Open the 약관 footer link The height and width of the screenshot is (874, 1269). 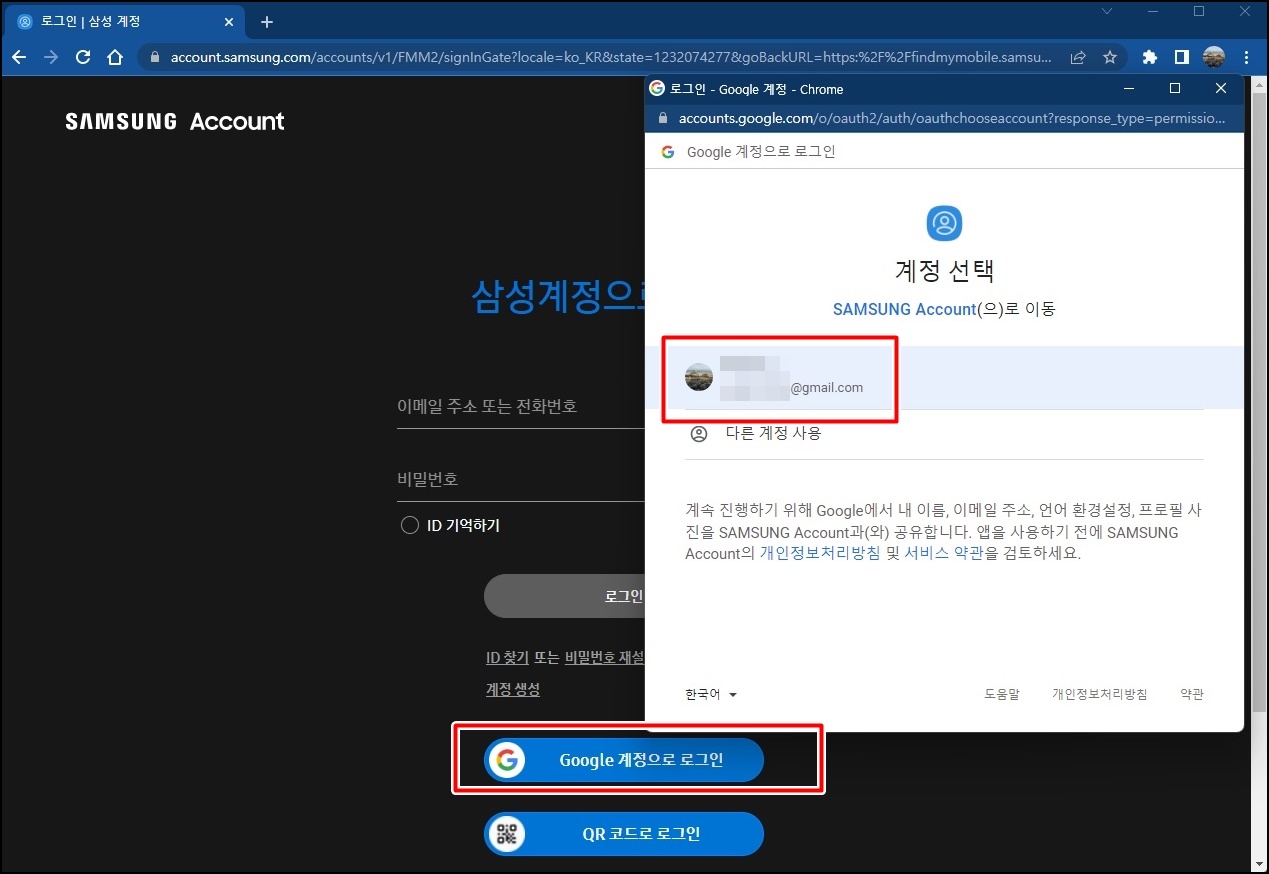click(1192, 694)
